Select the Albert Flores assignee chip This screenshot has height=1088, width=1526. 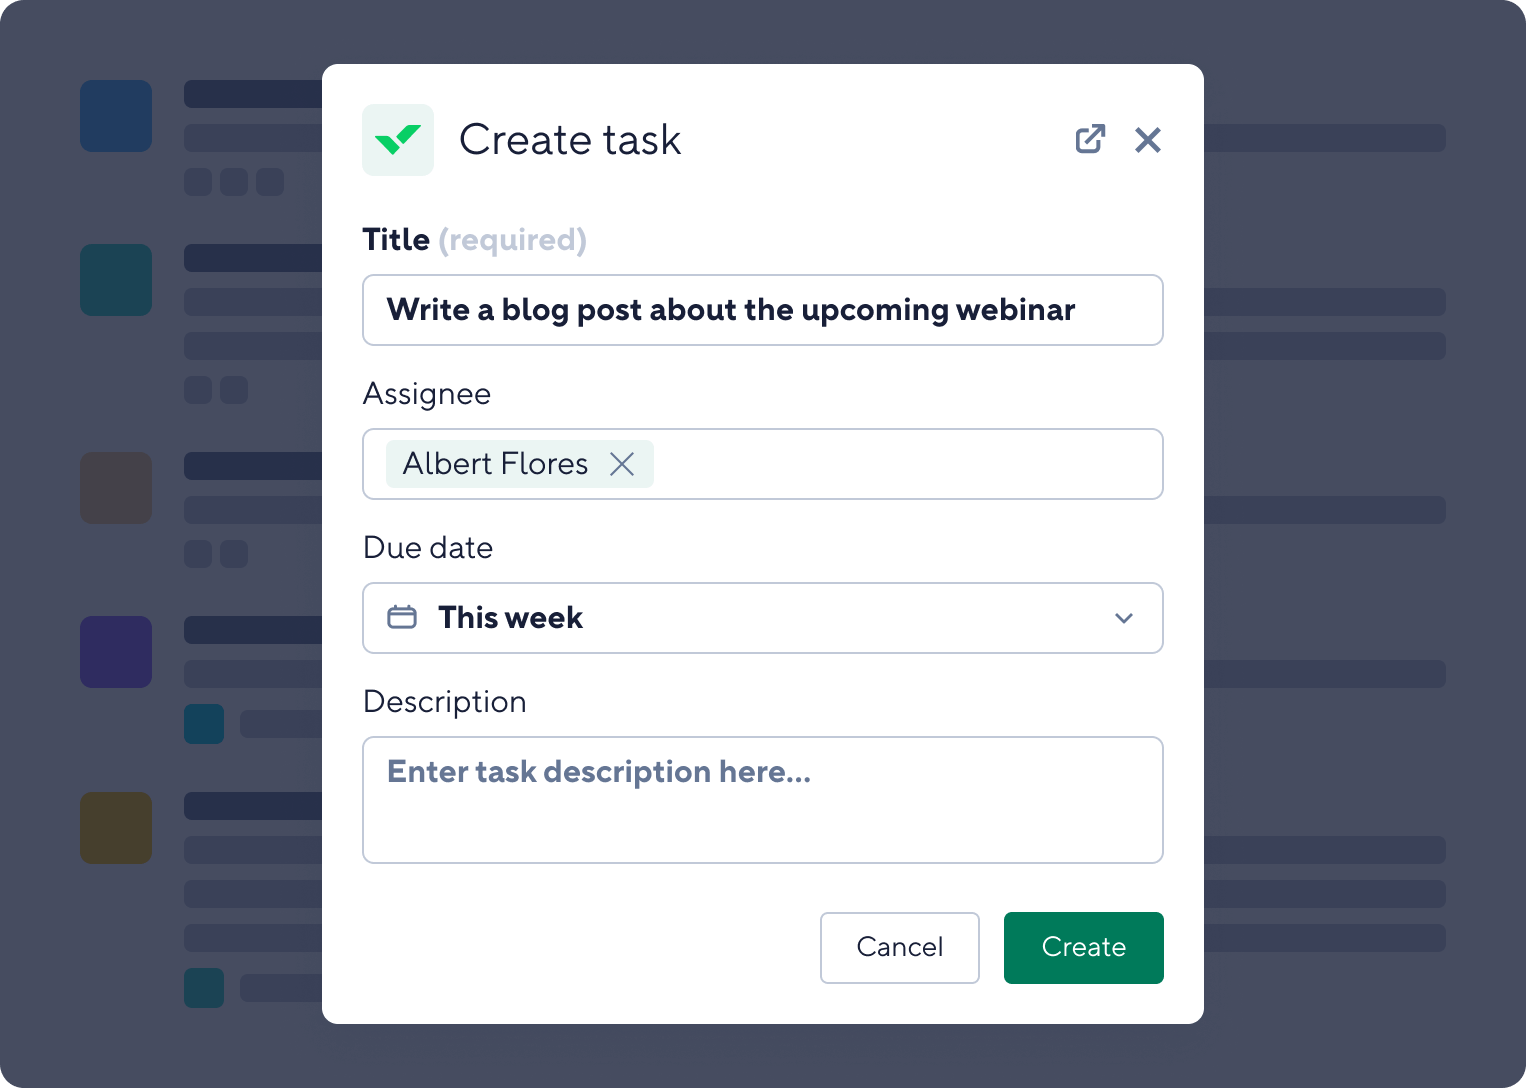point(495,464)
